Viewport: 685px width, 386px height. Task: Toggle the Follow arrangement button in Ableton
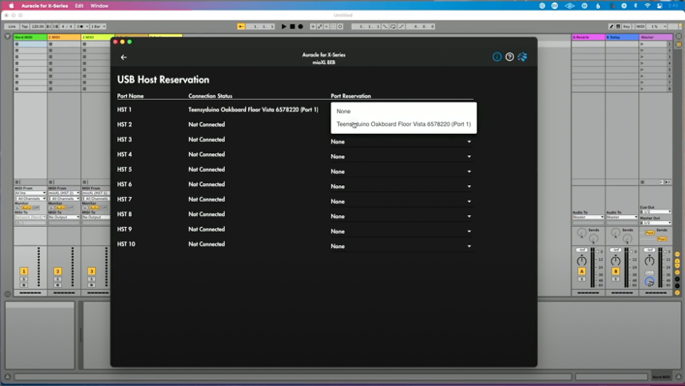(x=241, y=27)
